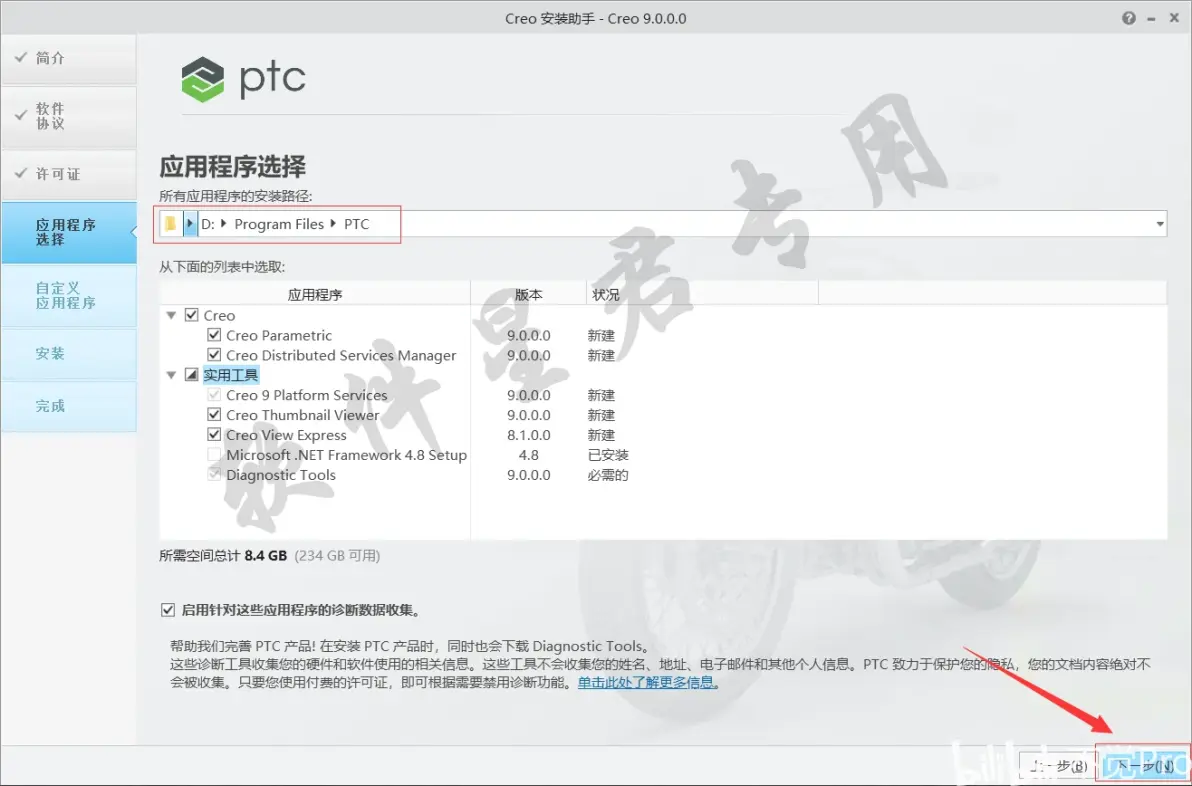1192x786 pixels.
Task: Collapse the 实用工具 tree group
Action: tap(171, 375)
